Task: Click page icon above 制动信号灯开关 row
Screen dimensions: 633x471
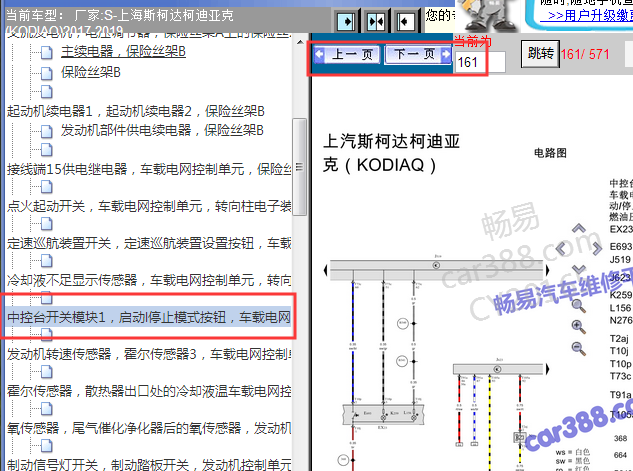Action: point(47,446)
